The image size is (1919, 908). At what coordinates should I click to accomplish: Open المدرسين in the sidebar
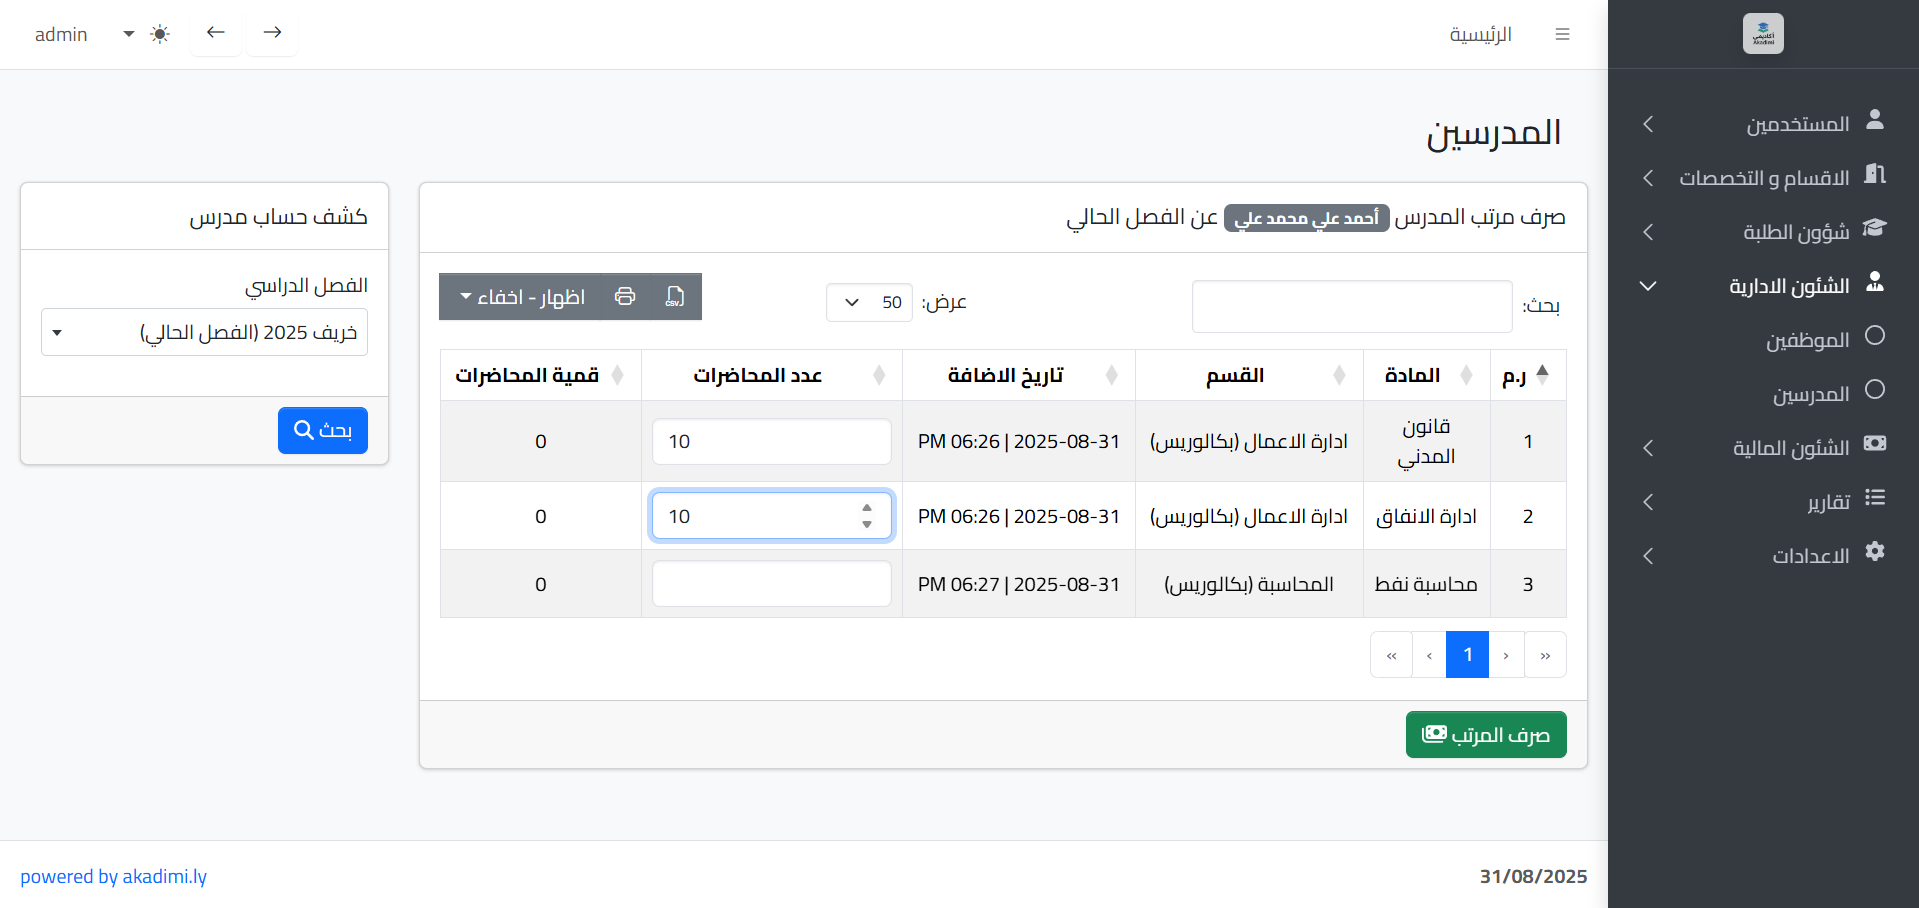(x=1810, y=394)
